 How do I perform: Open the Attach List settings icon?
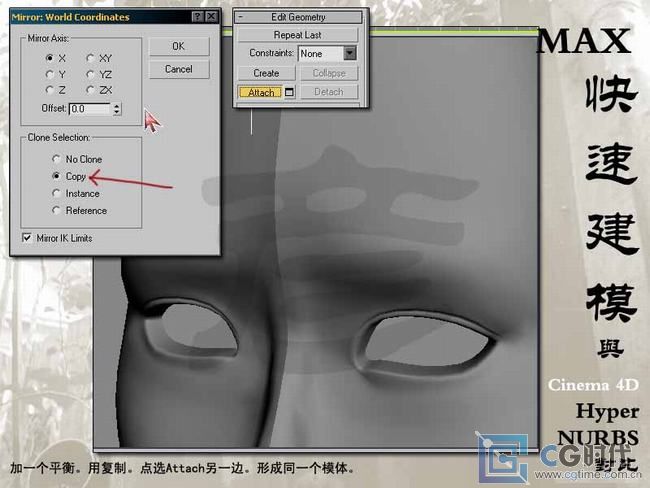tap(289, 92)
